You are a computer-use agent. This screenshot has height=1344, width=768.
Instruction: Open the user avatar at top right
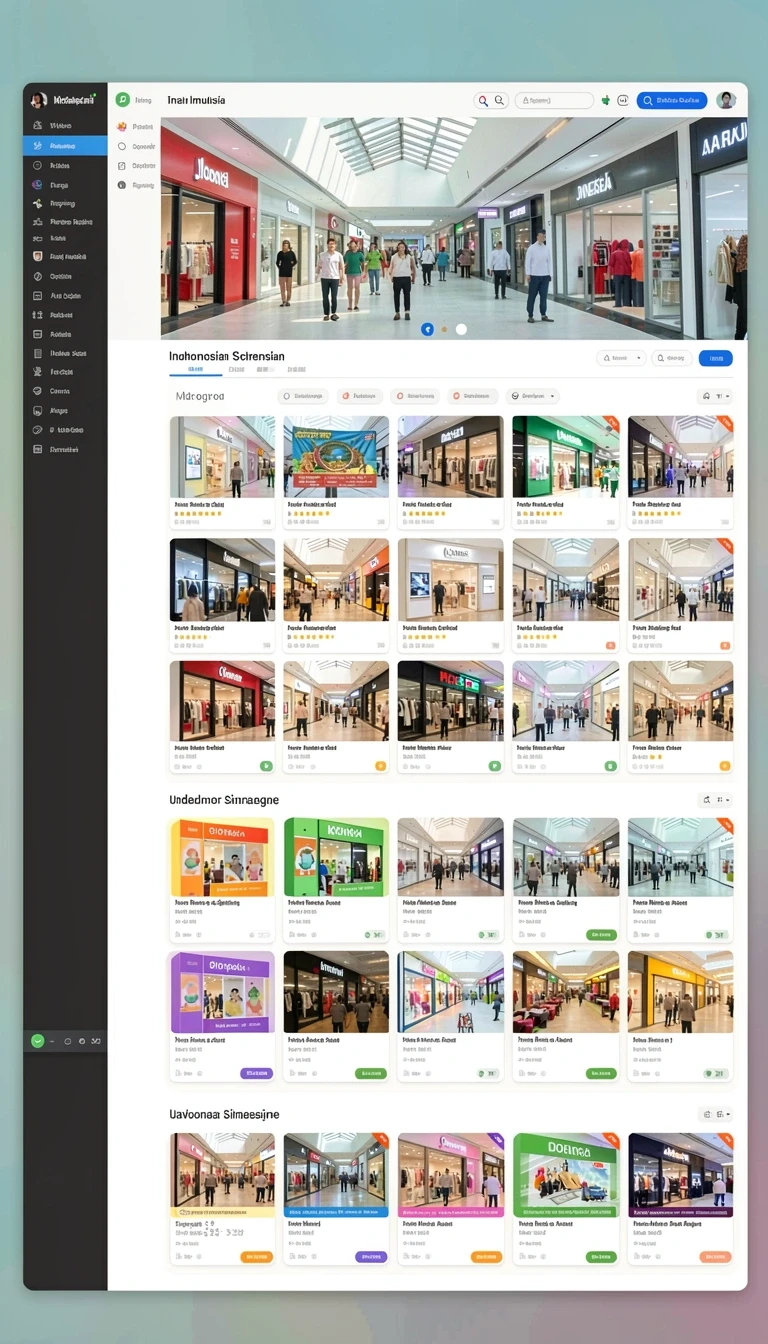pyautogui.click(x=726, y=100)
